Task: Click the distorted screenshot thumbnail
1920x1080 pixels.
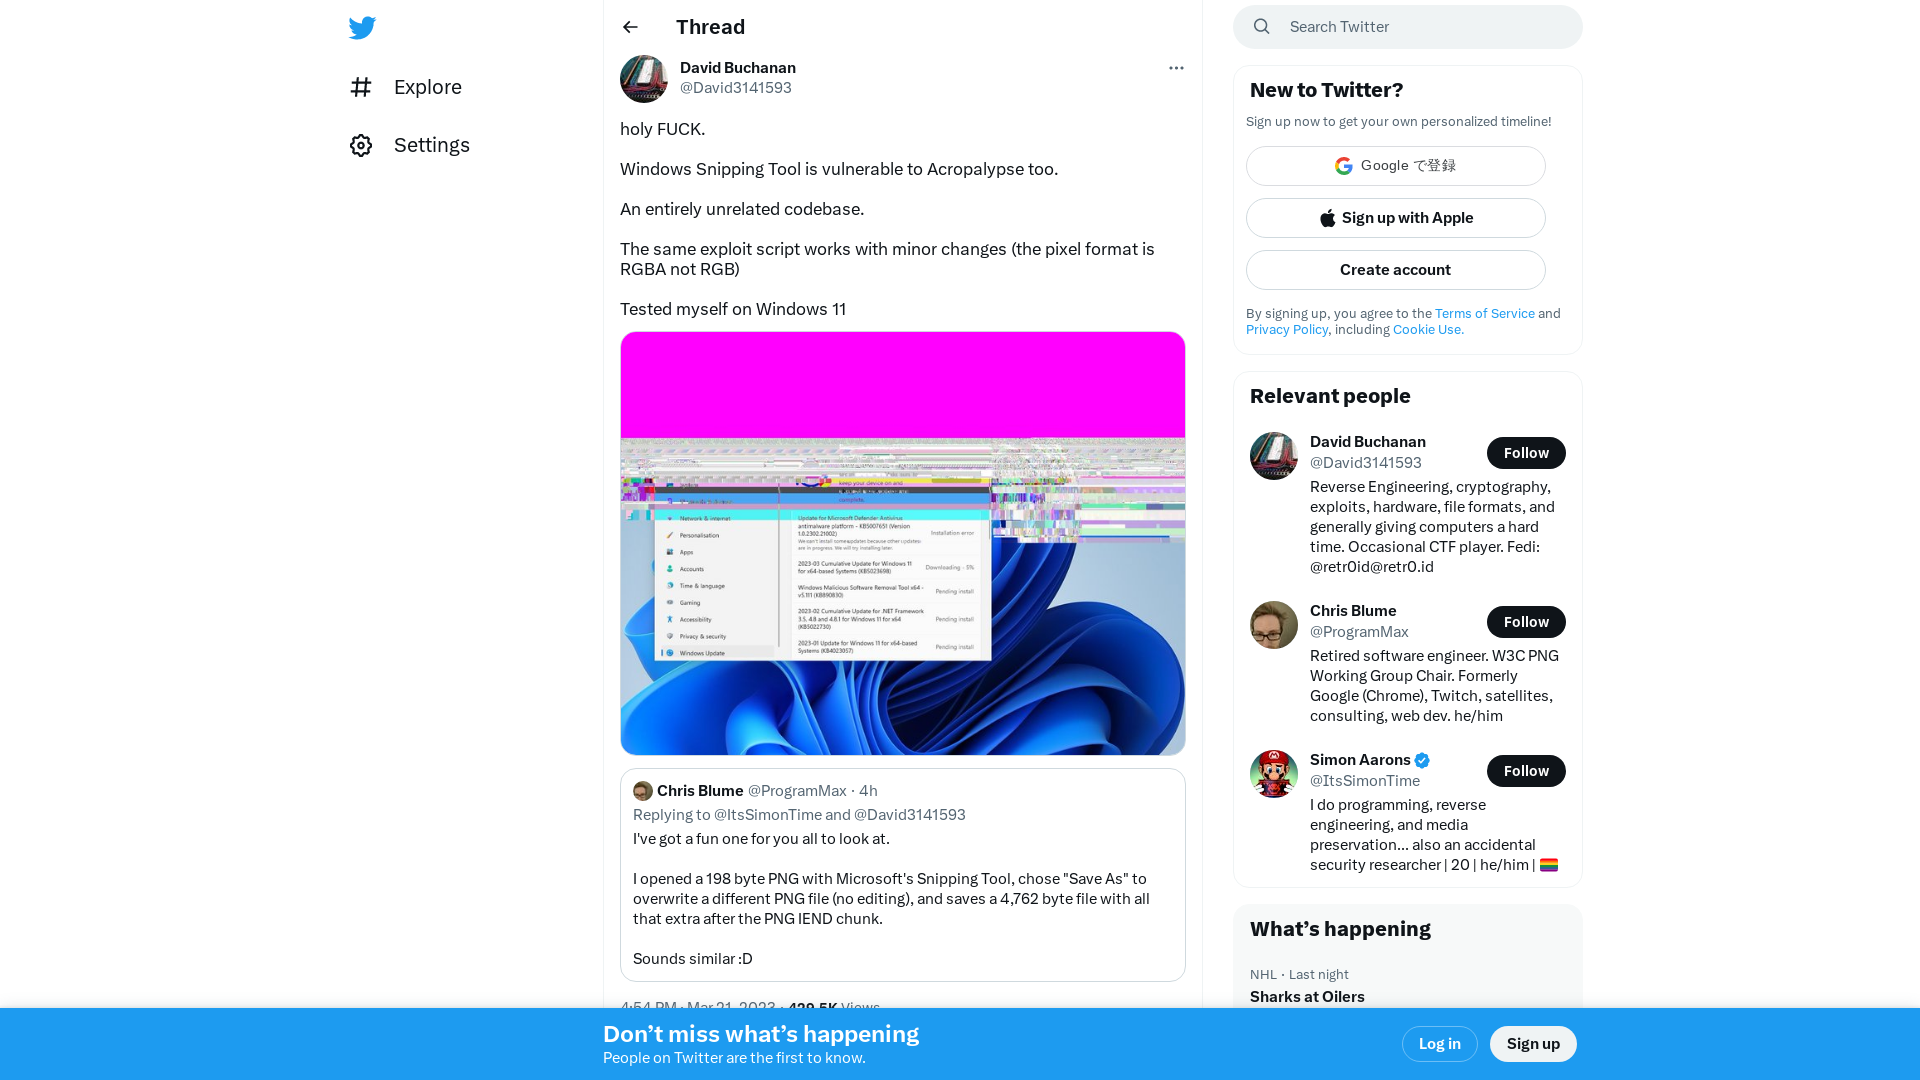Action: point(902,542)
